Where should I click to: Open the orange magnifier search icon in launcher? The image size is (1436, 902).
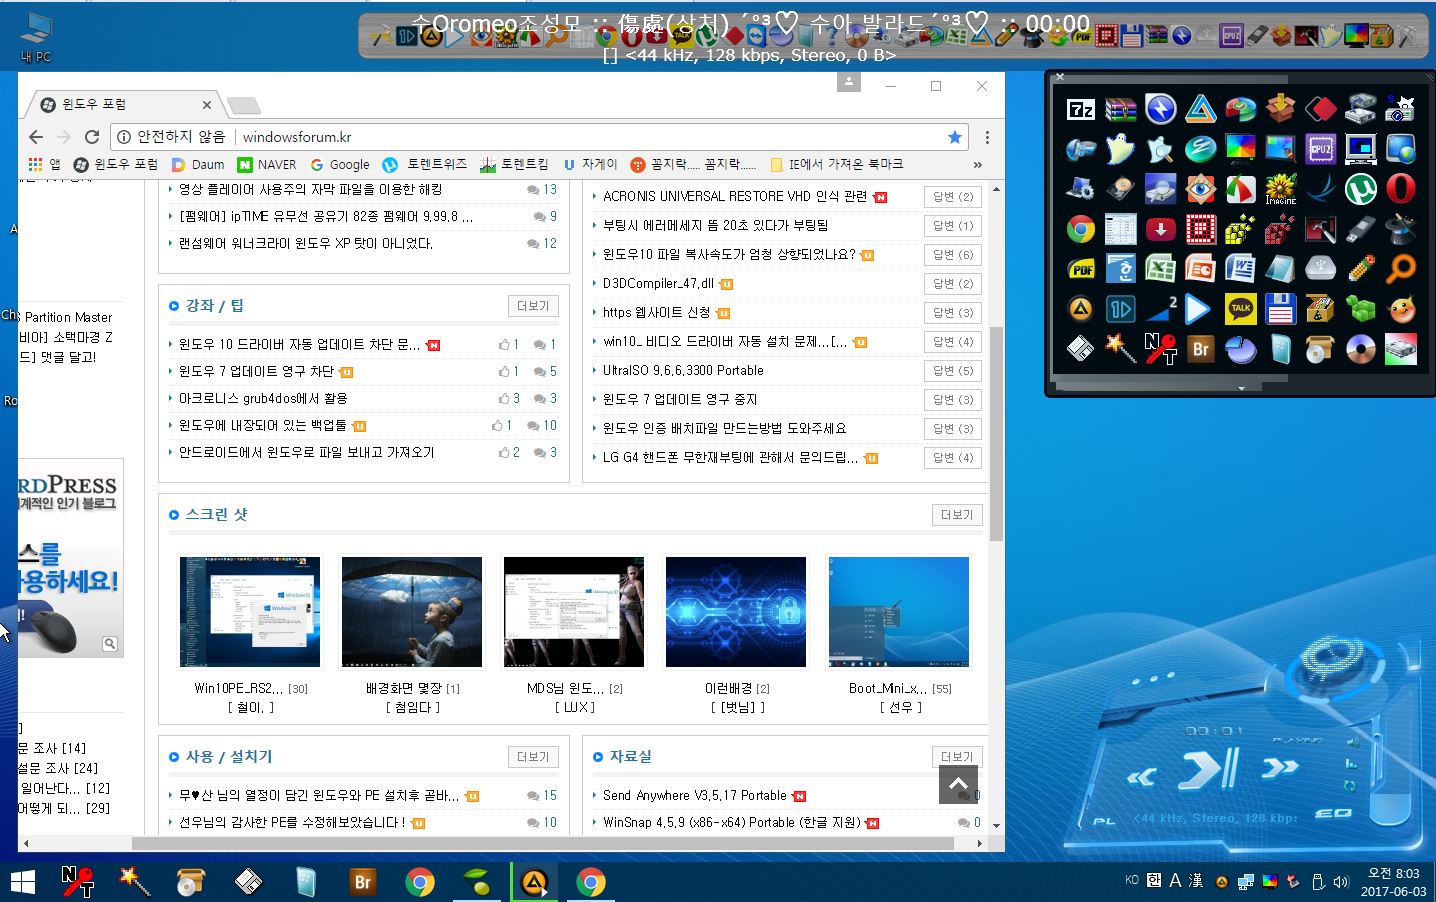(1401, 269)
